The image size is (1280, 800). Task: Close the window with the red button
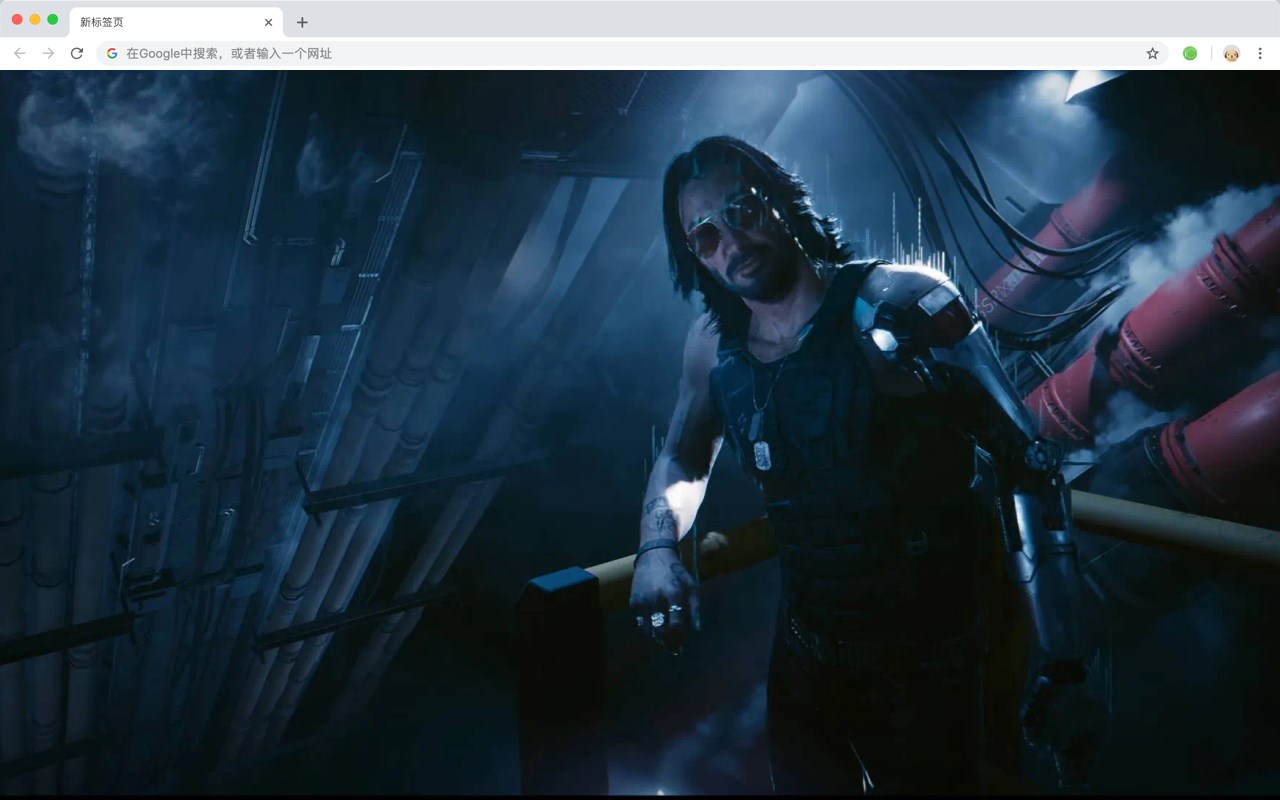click(17, 19)
